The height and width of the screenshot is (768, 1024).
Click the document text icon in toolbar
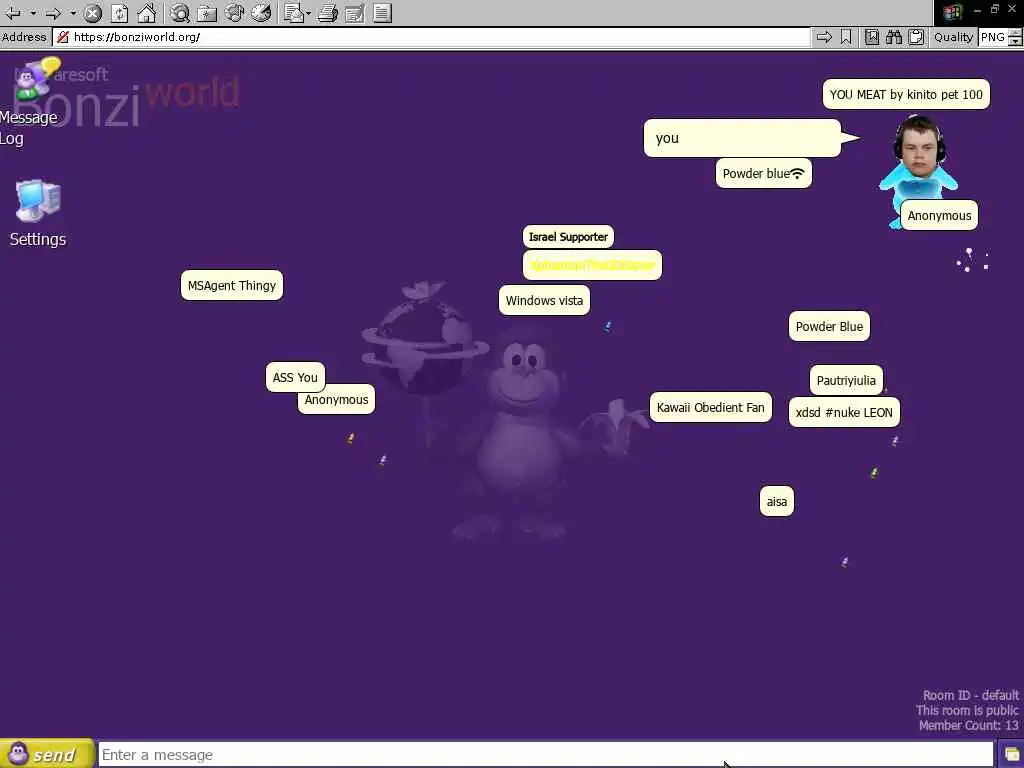coord(383,12)
